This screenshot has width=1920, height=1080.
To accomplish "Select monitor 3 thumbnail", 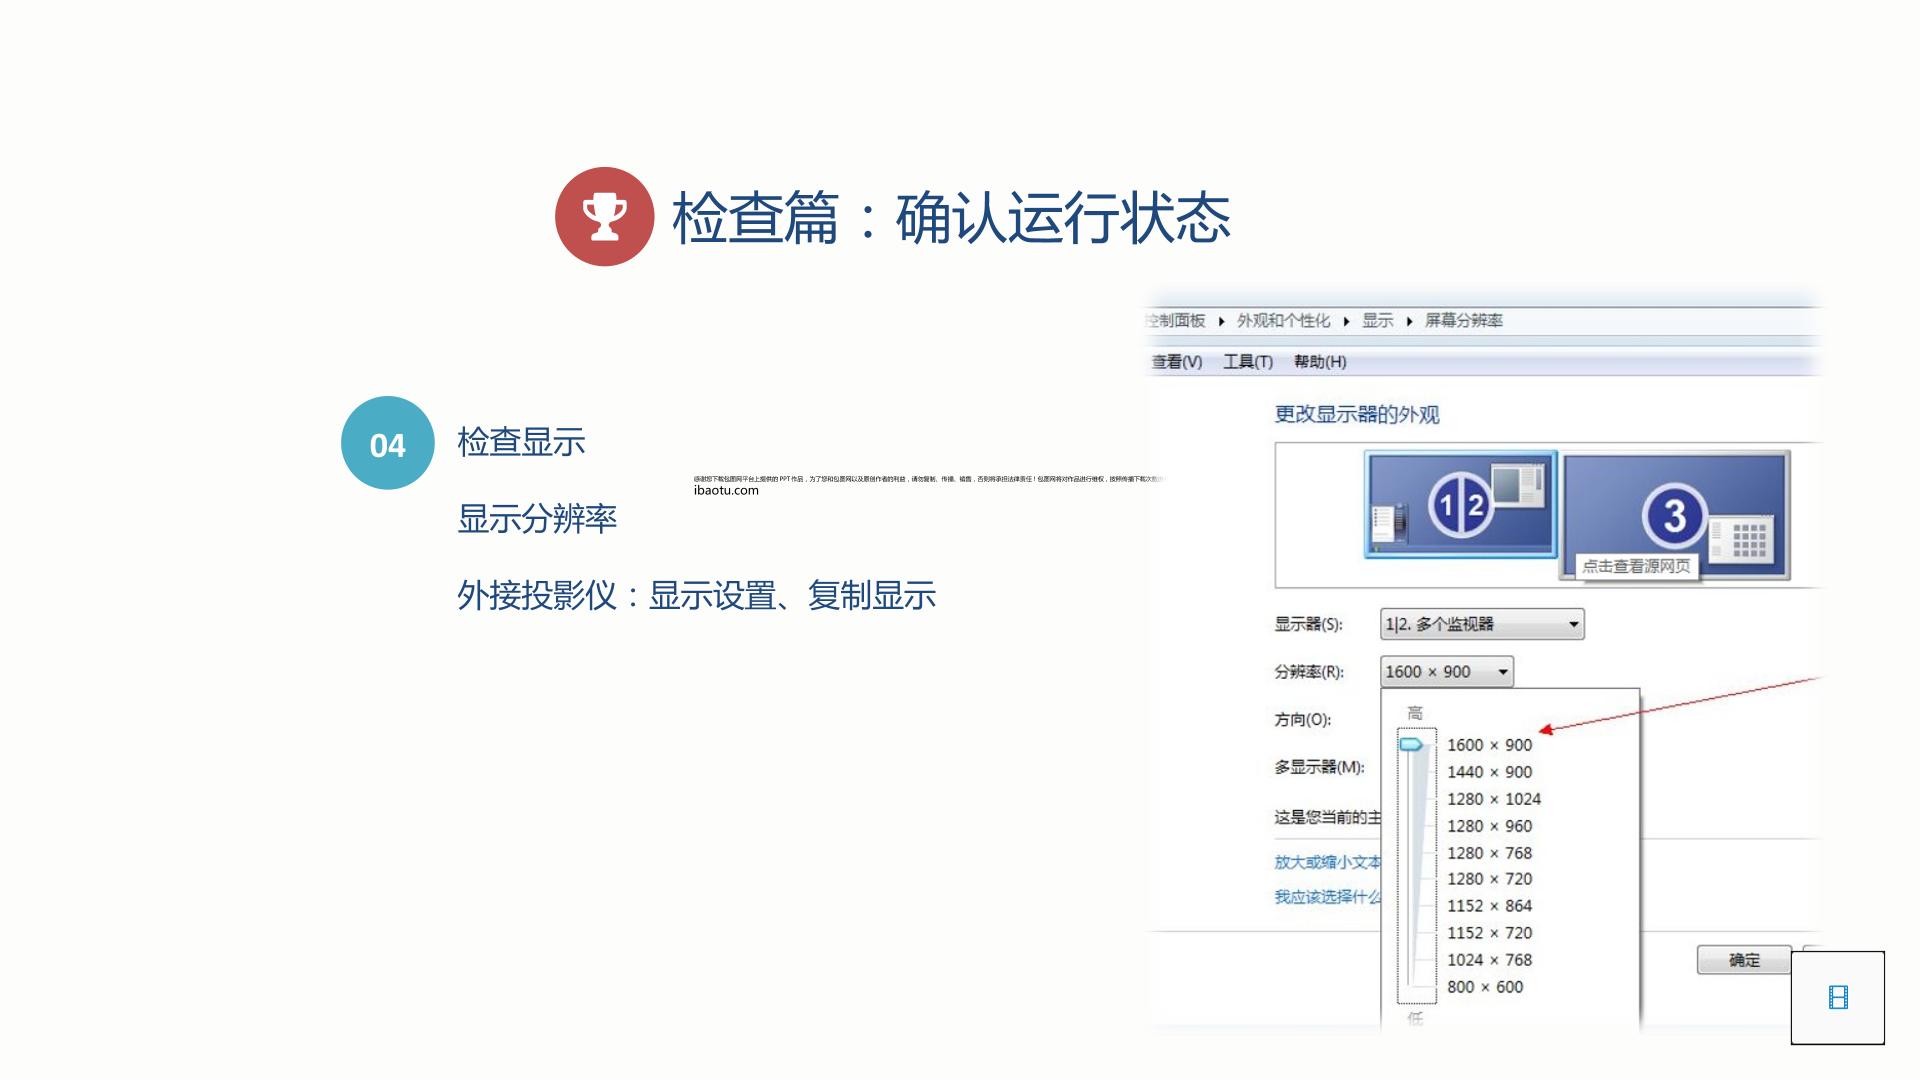I will point(1676,515).
